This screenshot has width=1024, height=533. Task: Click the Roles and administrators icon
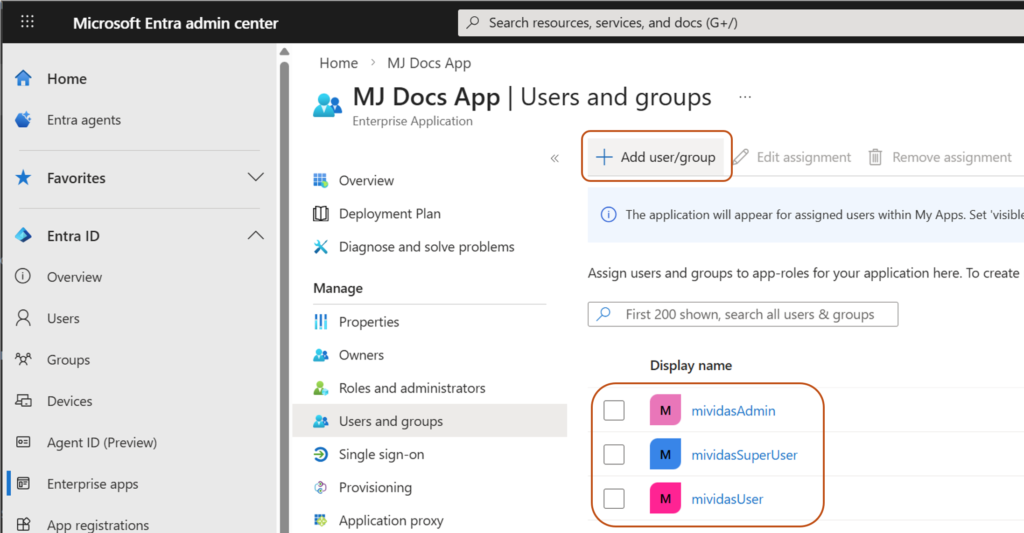click(321, 388)
